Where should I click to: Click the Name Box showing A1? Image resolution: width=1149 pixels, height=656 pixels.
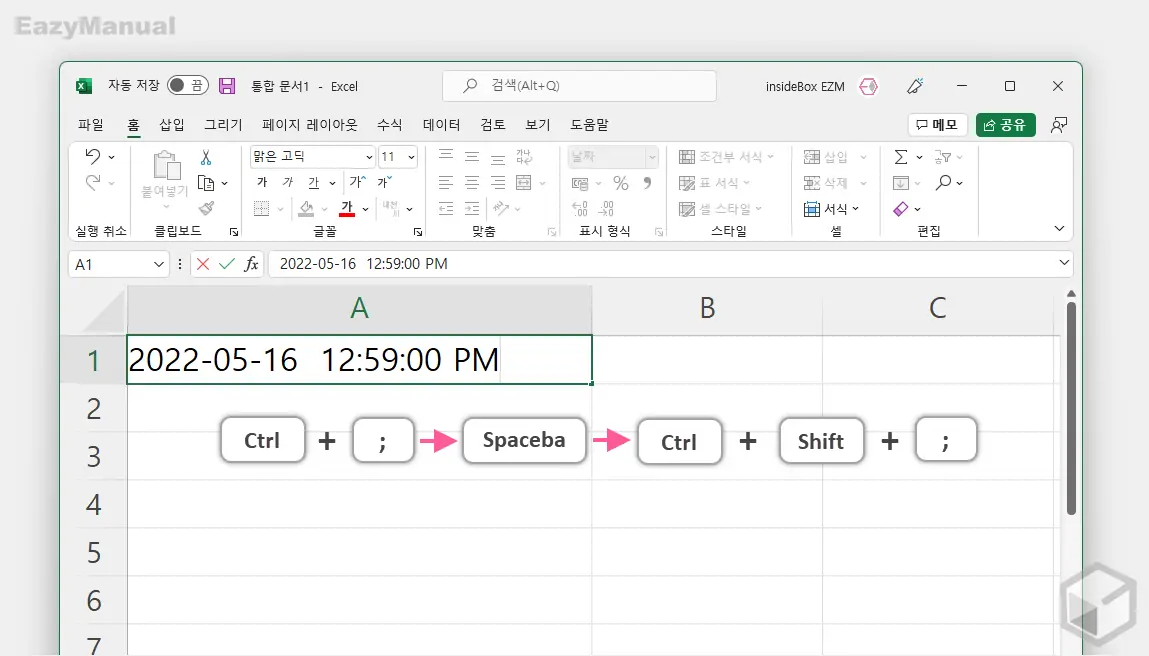click(x=110, y=263)
